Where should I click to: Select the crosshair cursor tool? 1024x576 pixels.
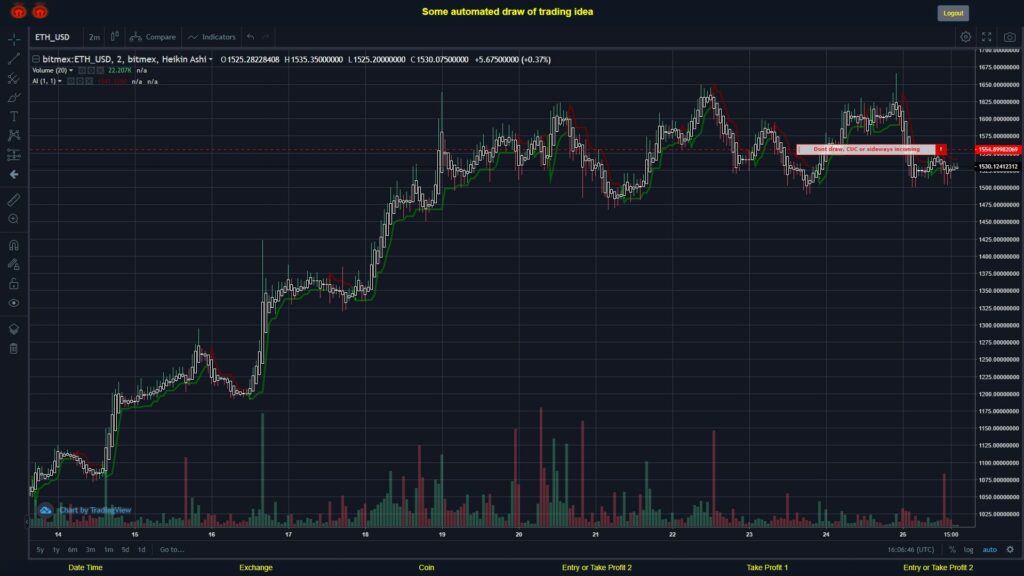click(x=14, y=40)
